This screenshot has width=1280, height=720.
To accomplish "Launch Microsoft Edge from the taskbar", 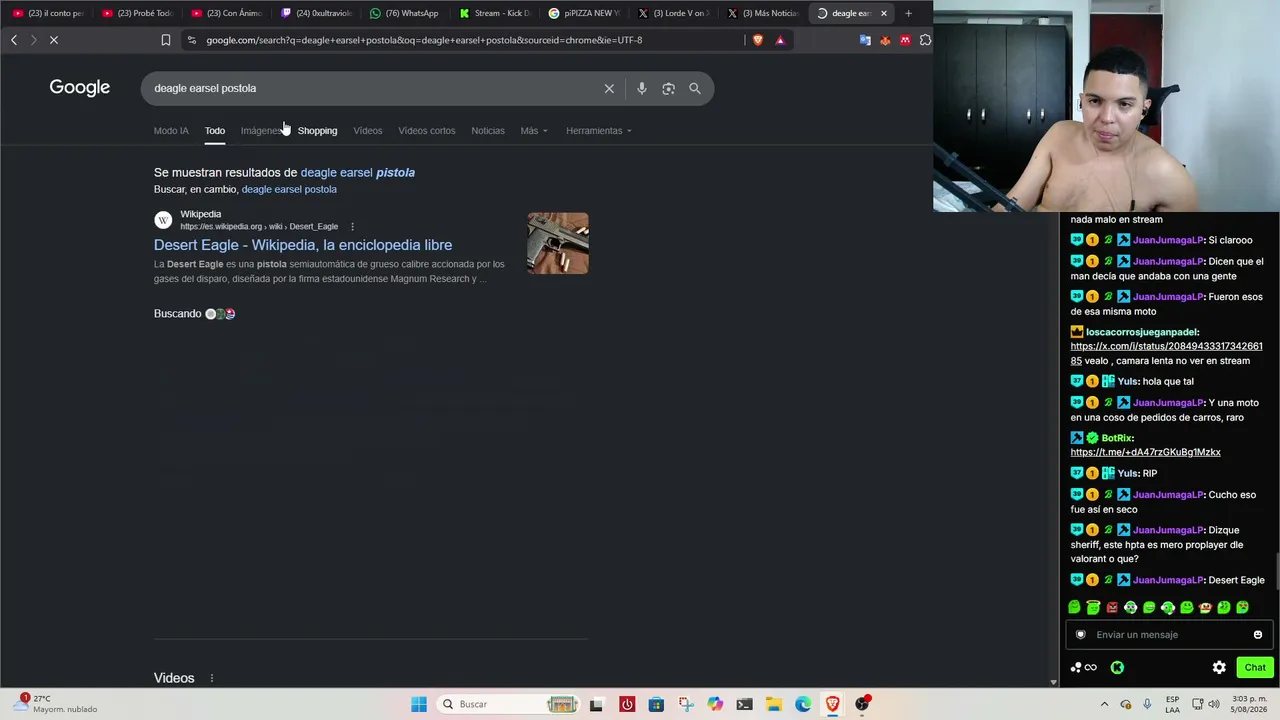I will (x=803, y=704).
